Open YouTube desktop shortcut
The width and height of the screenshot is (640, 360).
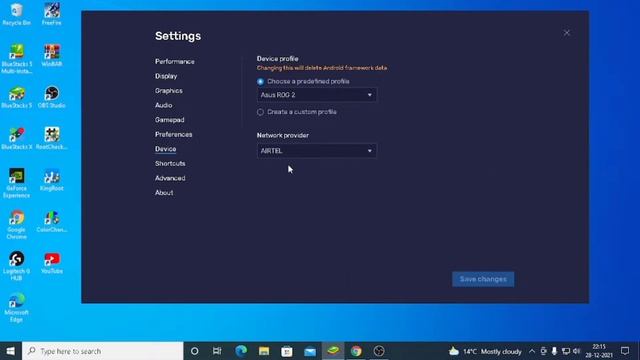tap(52, 263)
